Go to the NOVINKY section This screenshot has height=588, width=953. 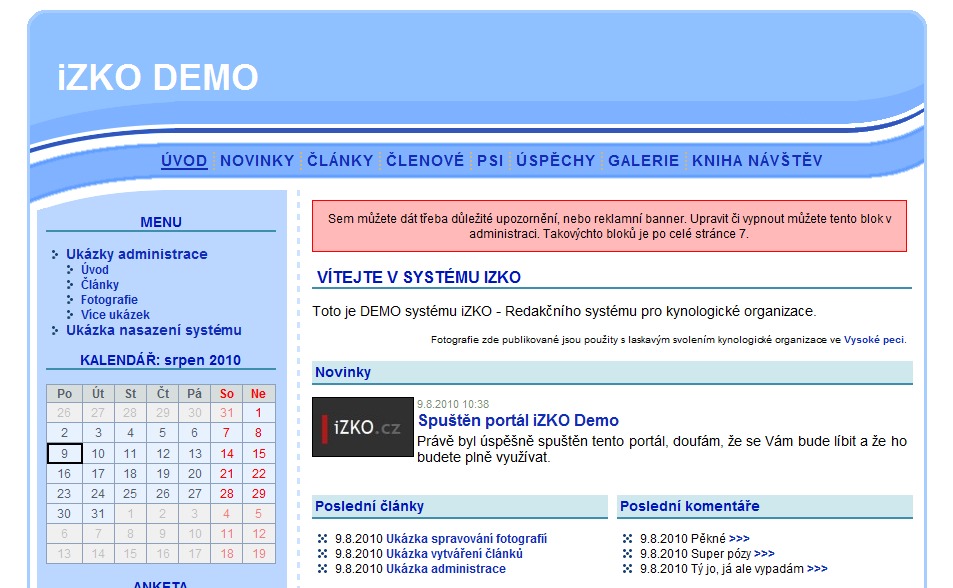pyautogui.click(x=257, y=161)
